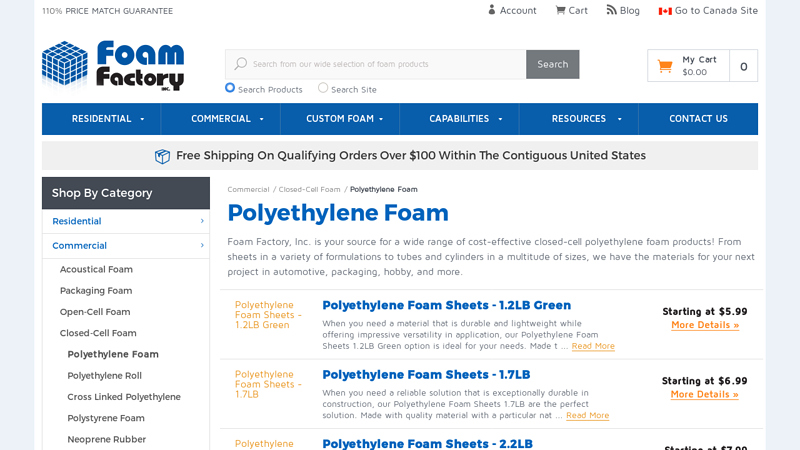Click the free shipping box icon
Viewport: 800px width, 450px height.
[162, 156]
